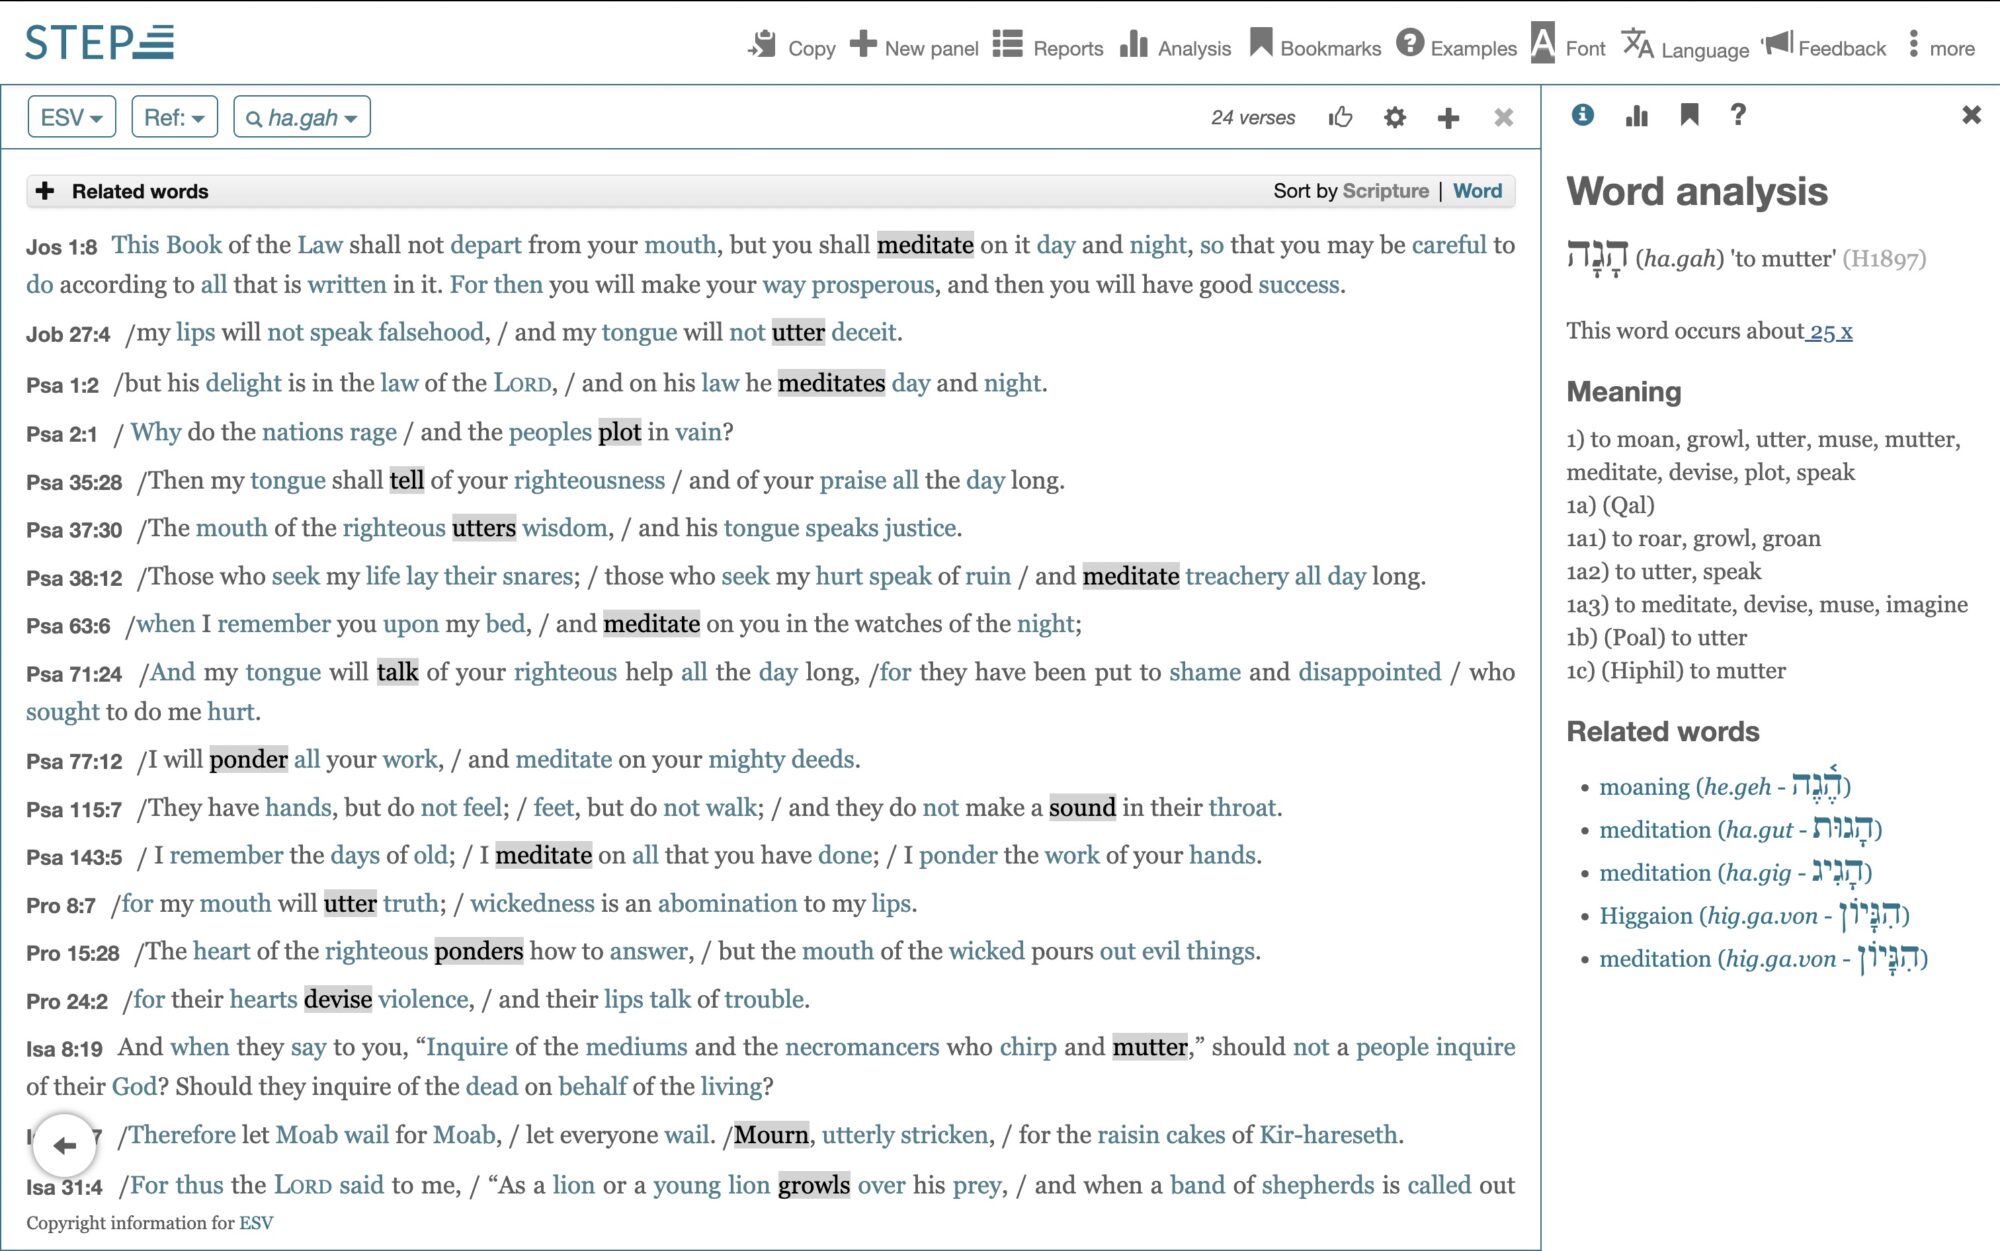Open the word analysis statistics chart icon
The height and width of the screenshot is (1251, 2000).
tap(1636, 116)
